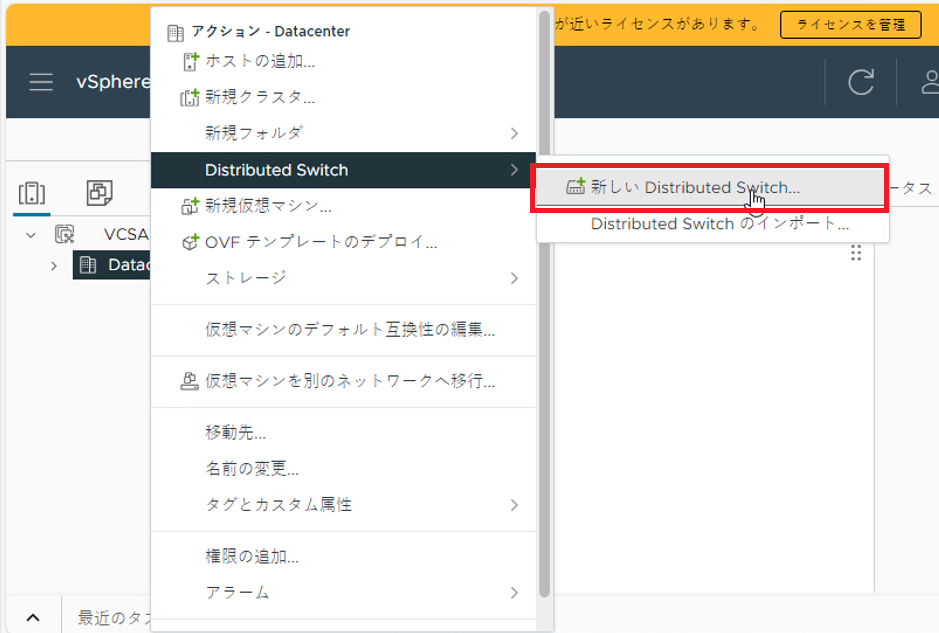
Task: Choose タグとカスタム属性 menu entry
Action: point(343,505)
